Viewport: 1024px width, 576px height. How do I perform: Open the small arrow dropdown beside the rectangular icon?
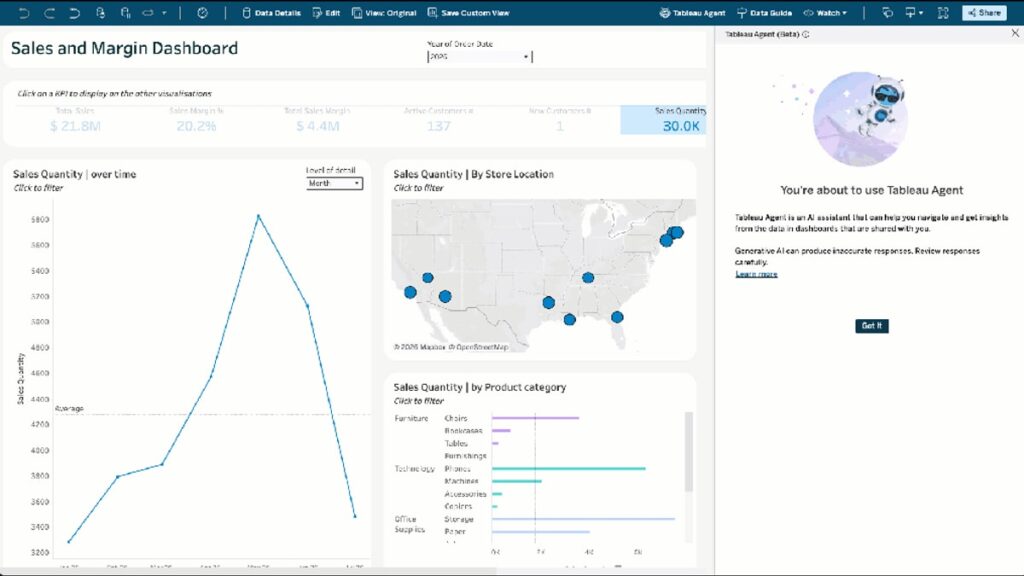point(164,13)
